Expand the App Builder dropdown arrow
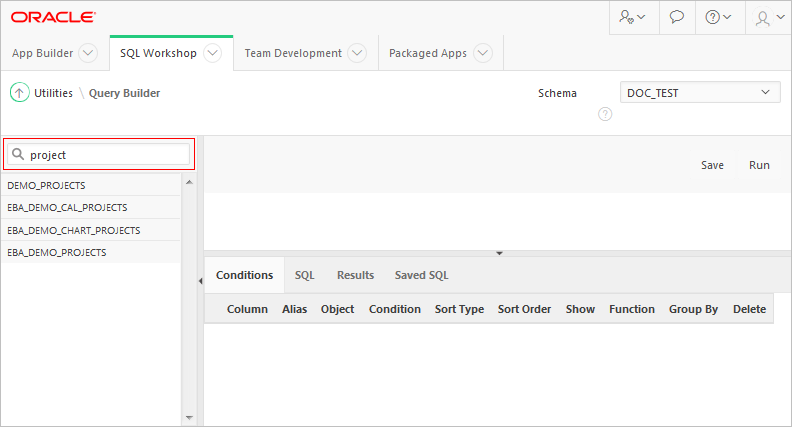Screen dimensions: 792x427 click(87, 54)
